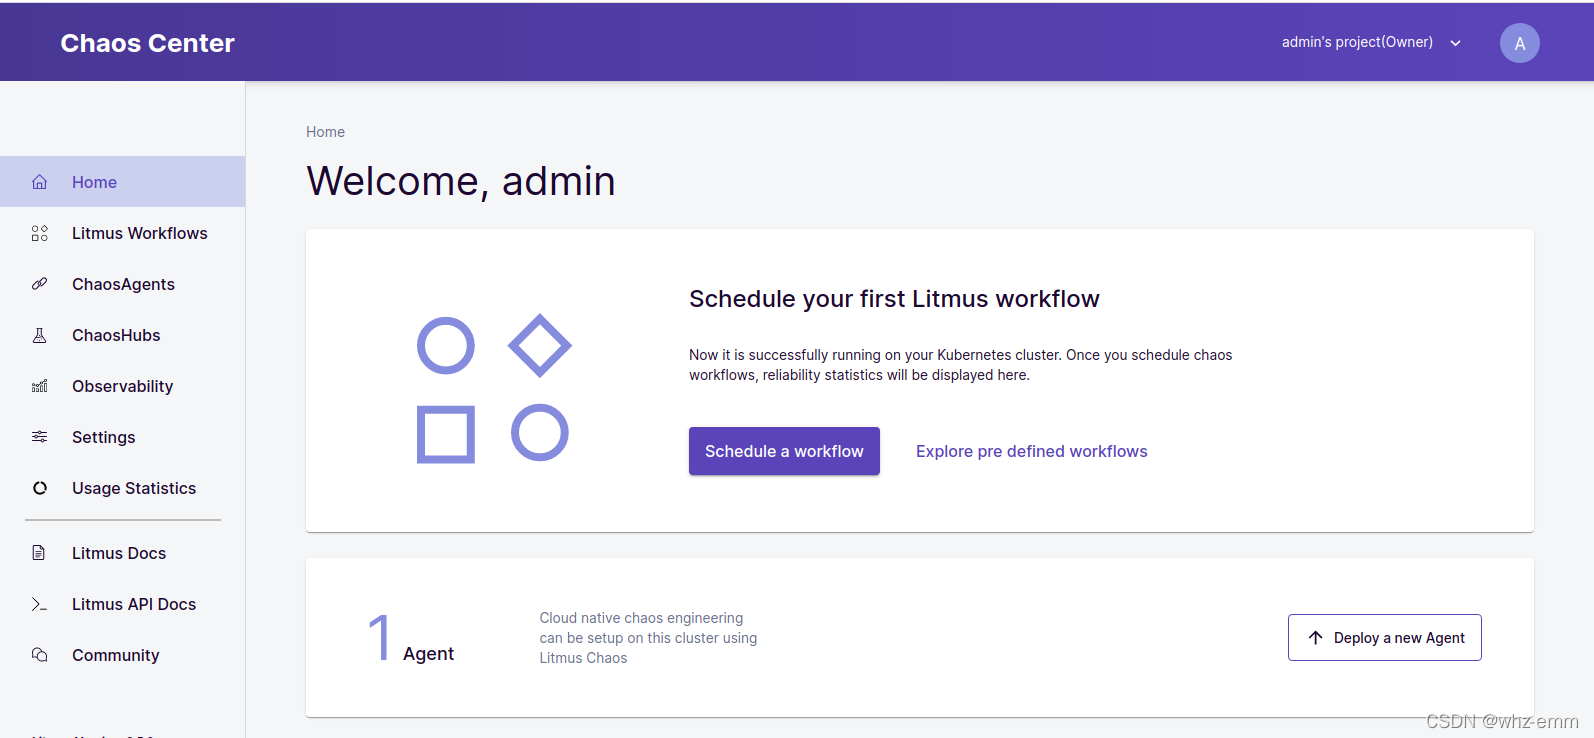Screen dimensions: 1594x738
Task: Click the Litmus shapes illustration
Action: coord(493,388)
